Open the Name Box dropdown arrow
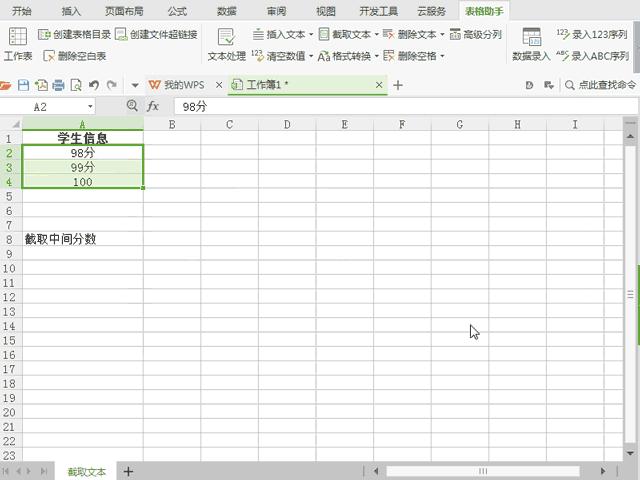 pyautogui.click(x=90, y=107)
